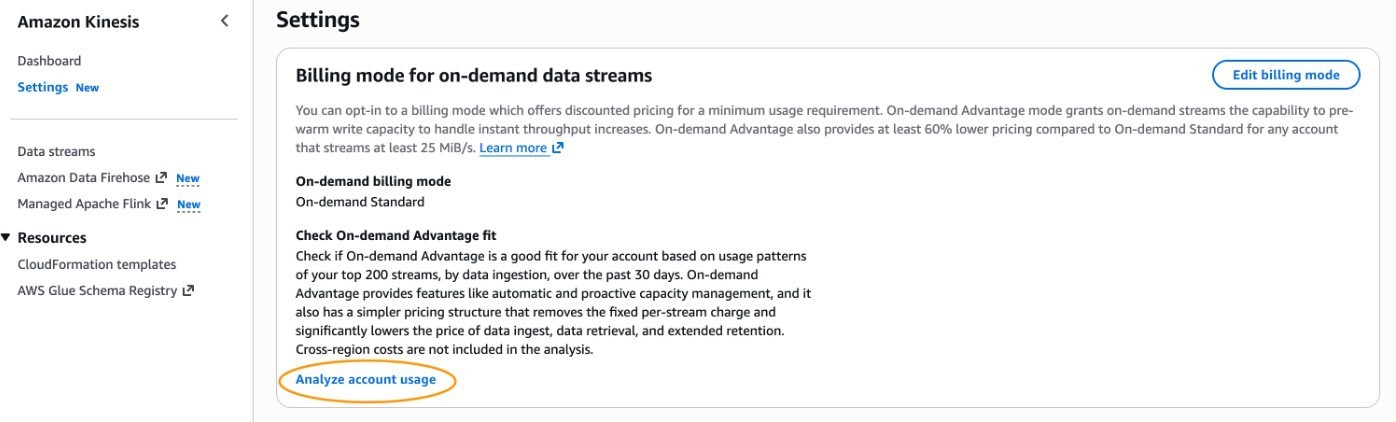Screen dimensions: 1396x422
Task: Click the Resources section heading
Action: tap(52, 238)
